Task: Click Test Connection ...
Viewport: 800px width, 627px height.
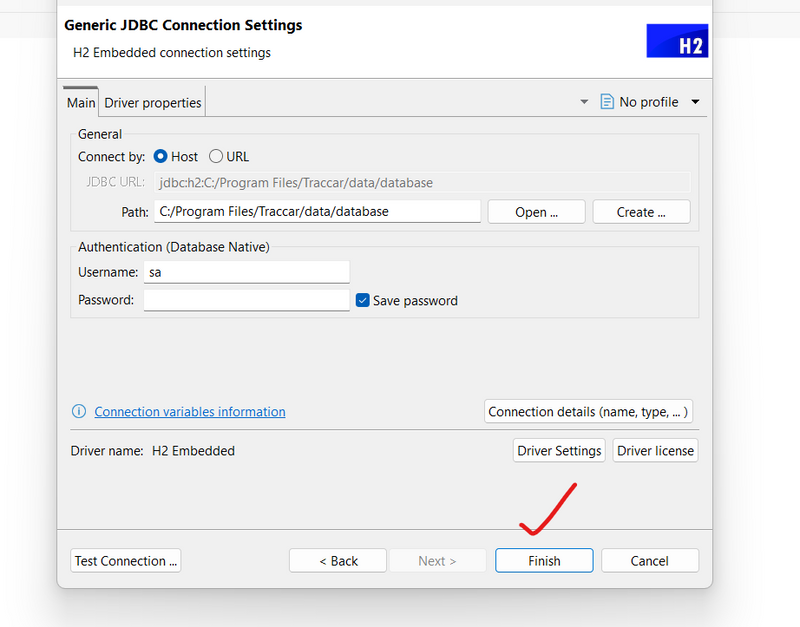Action: pos(126,561)
